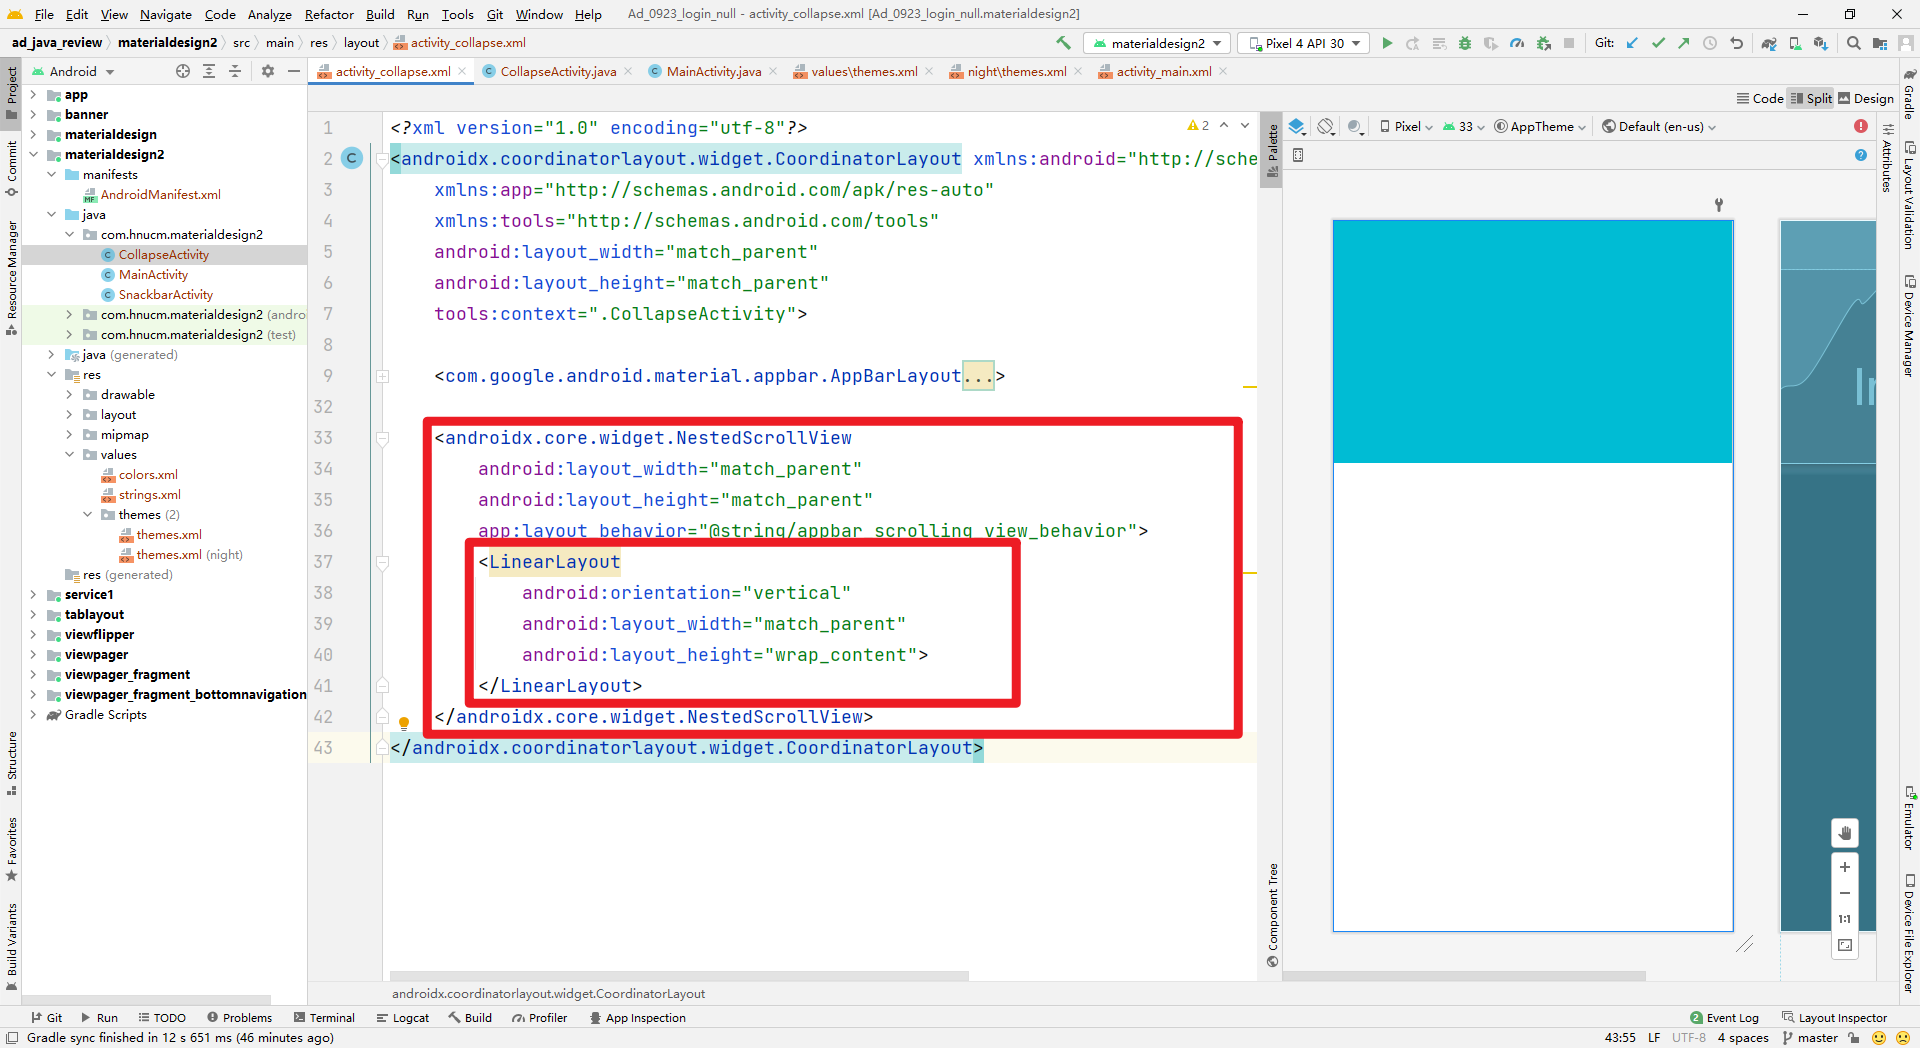The width and height of the screenshot is (1920, 1048).
Task: Open Project panel settings gear
Action: pos(267,71)
